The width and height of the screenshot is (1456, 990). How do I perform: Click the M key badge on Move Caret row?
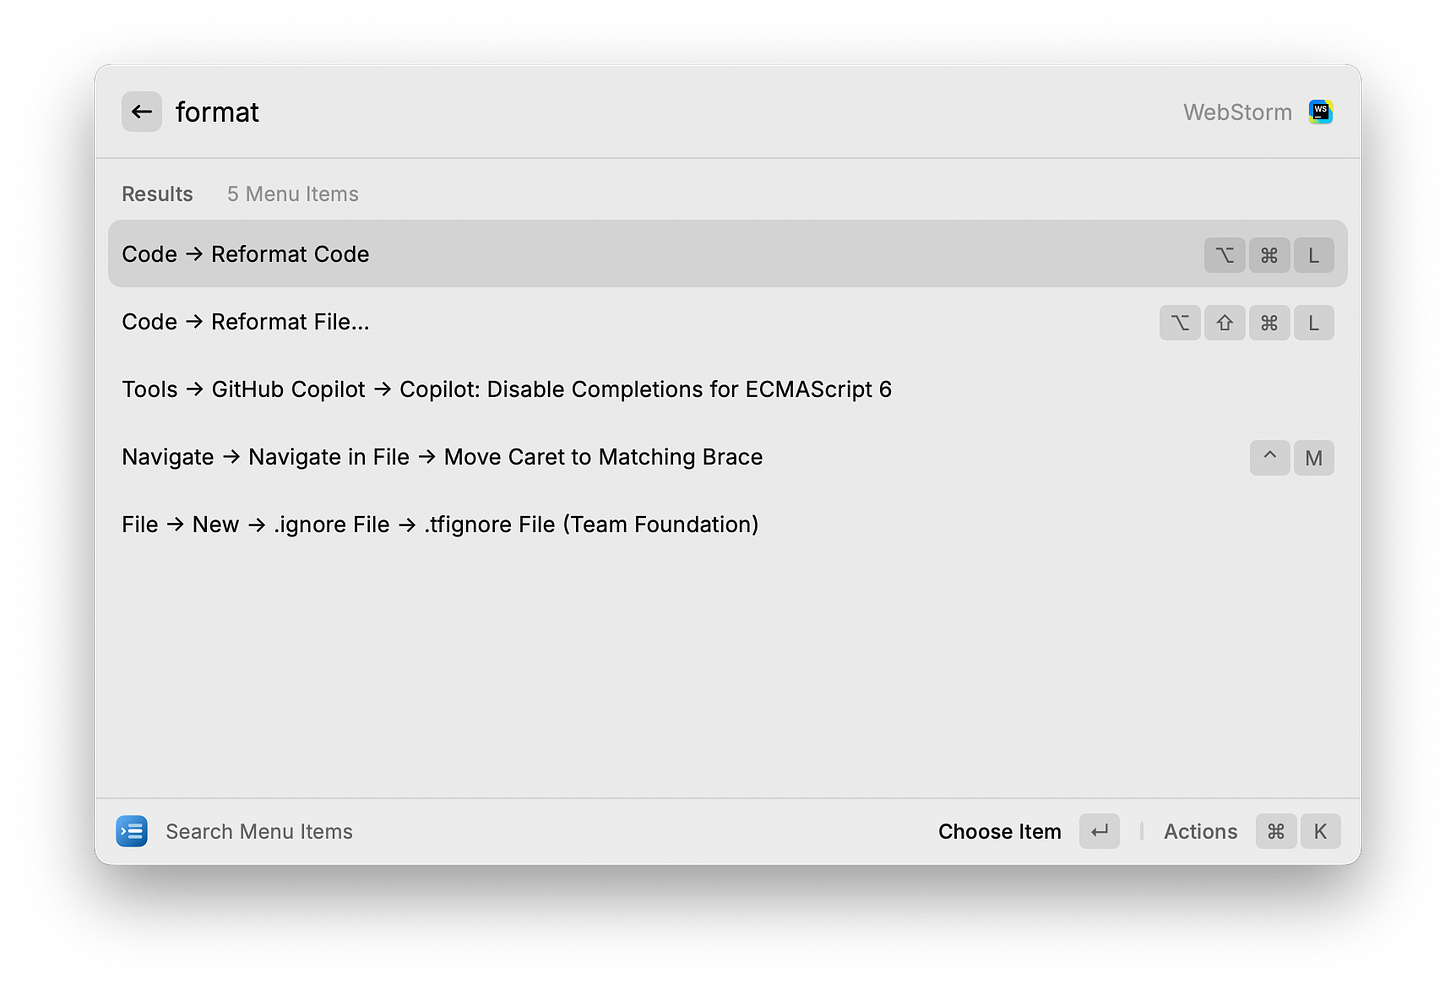(x=1314, y=458)
